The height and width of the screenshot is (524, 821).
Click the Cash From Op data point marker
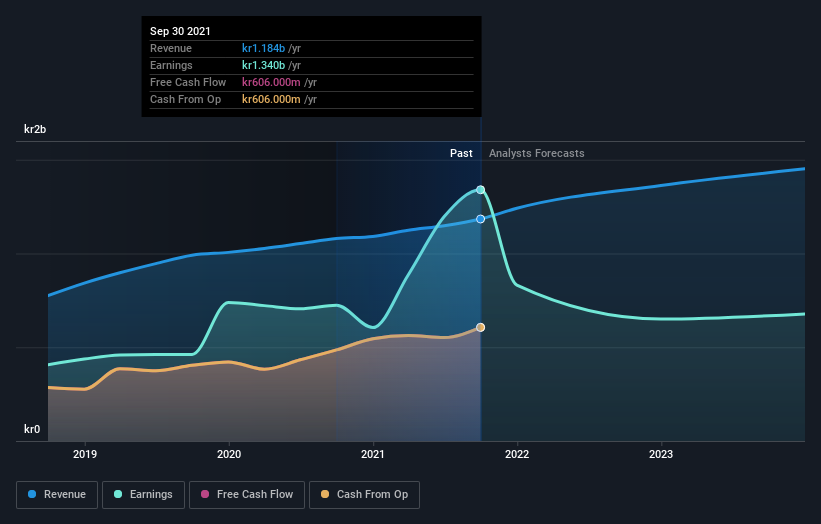(480, 327)
